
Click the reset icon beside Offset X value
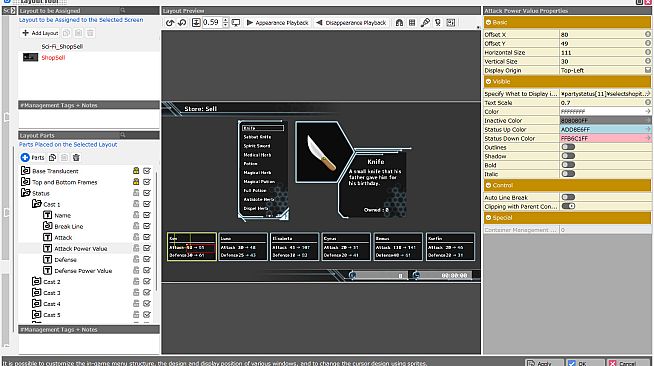click(647, 34)
